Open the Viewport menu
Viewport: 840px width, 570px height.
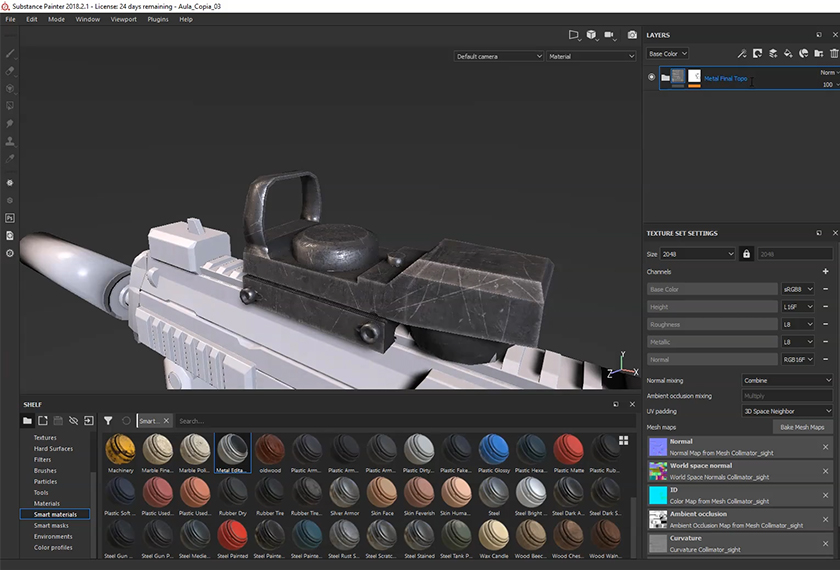tap(124, 19)
